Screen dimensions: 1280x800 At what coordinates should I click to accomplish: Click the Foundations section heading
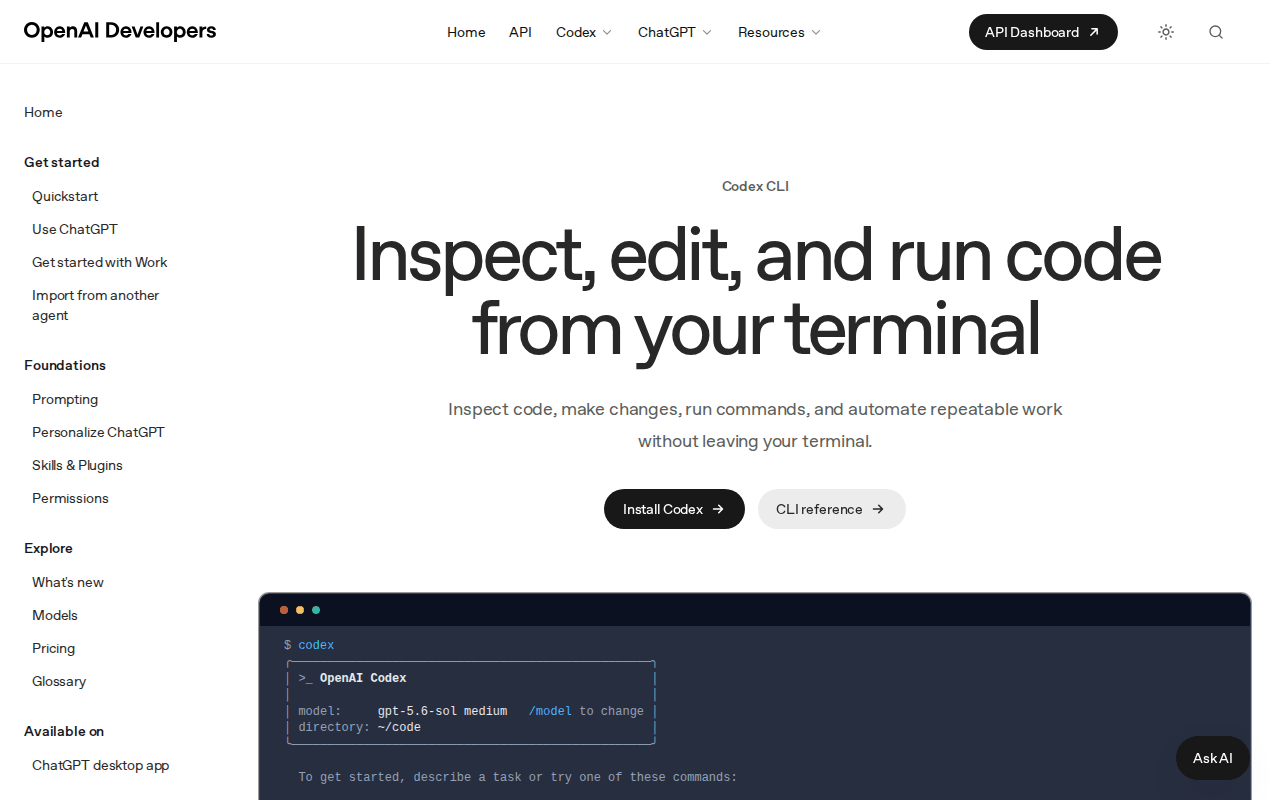click(65, 365)
